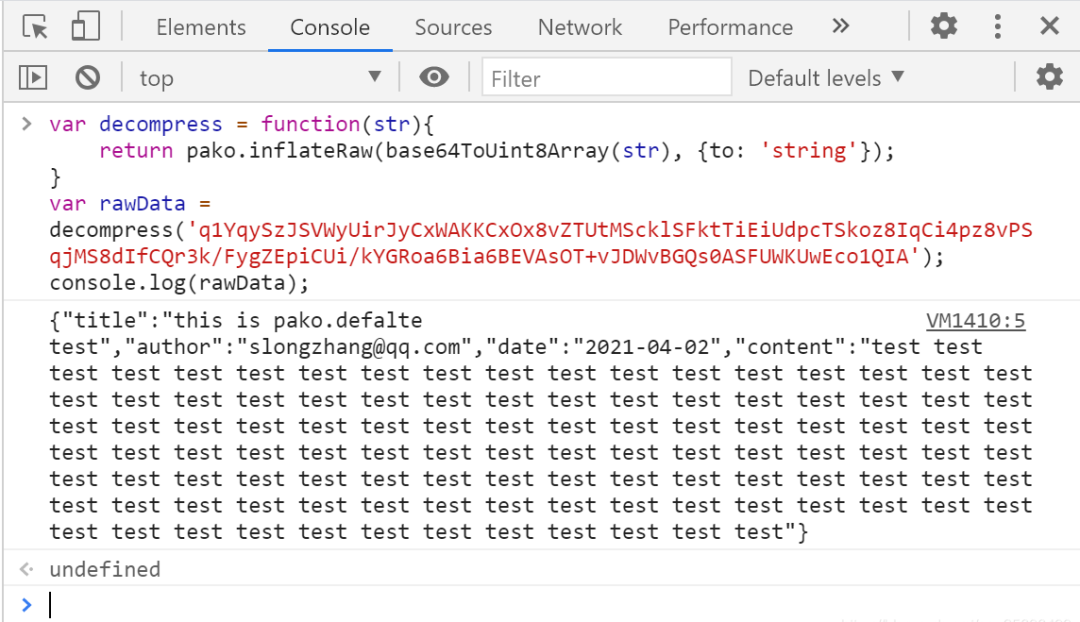Activate the inspect element picker icon
The width and height of the screenshot is (1080, 622).
coord(36,27)
